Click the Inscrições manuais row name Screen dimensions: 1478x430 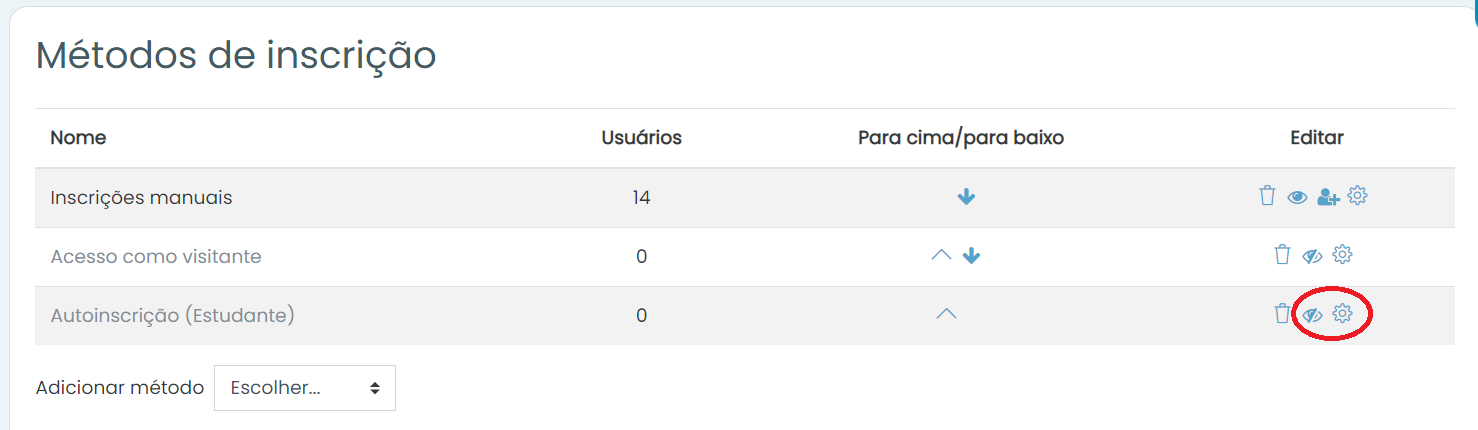click(x=141, y=198)
